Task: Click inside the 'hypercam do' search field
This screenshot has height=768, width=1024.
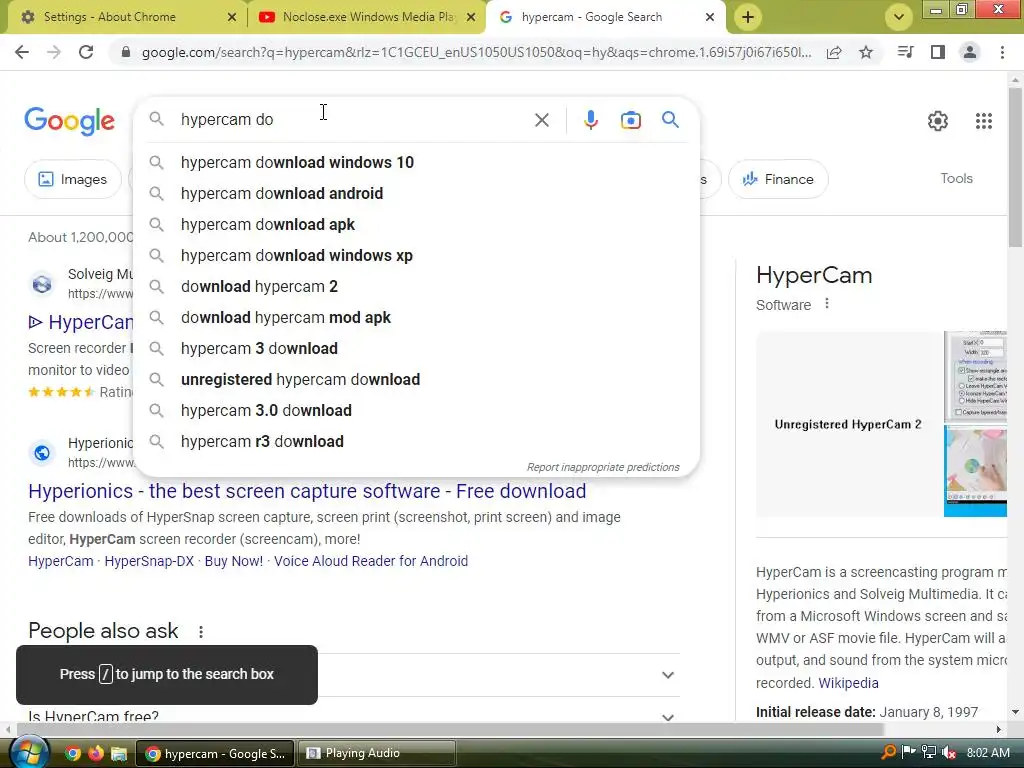Action: [x=353, y=120]
